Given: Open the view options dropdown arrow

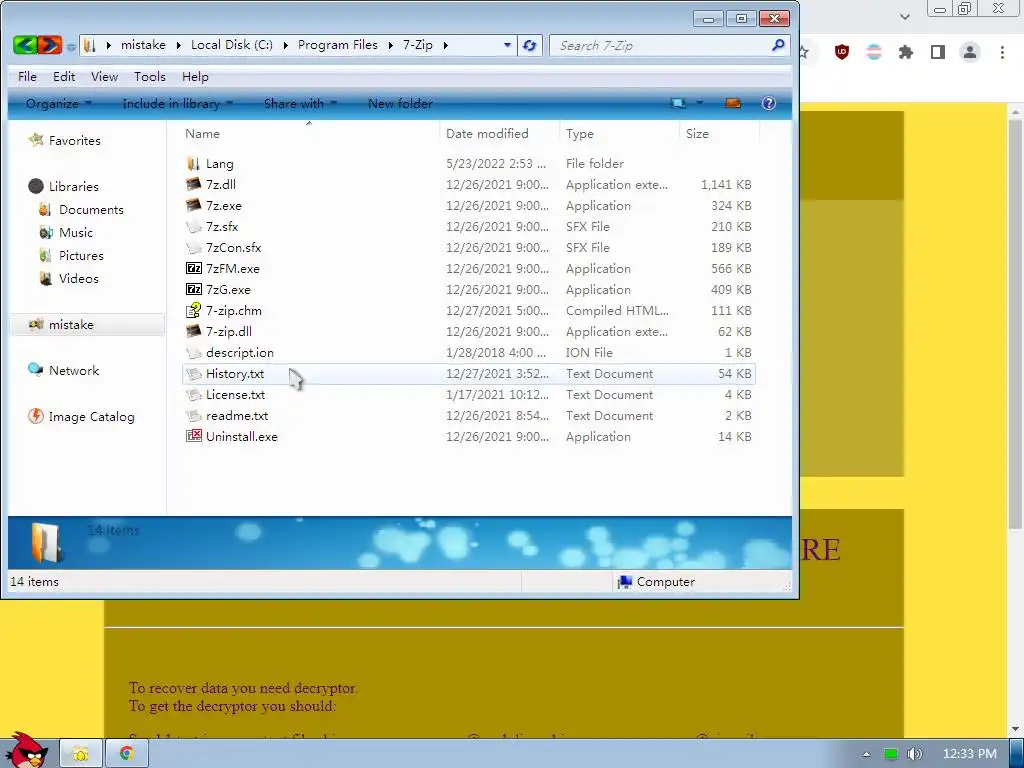Looking at the screenshot, I should pos(699,103).
